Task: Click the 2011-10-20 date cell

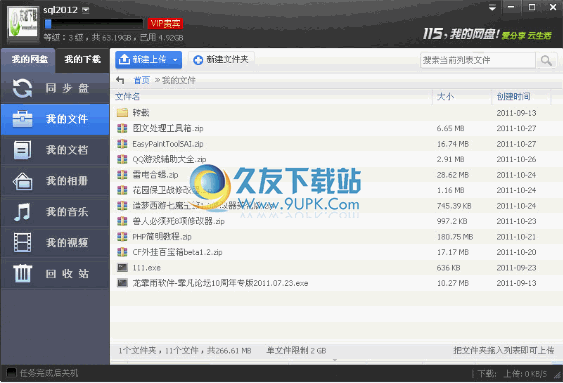Action: click(516, 252)
